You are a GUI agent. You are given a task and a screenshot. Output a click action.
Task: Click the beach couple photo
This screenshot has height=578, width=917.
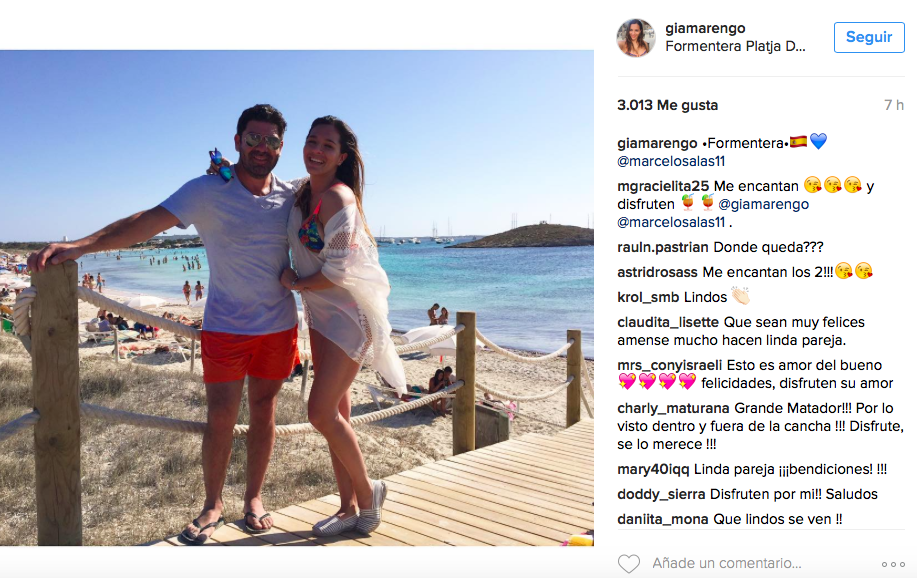(297, 298)
